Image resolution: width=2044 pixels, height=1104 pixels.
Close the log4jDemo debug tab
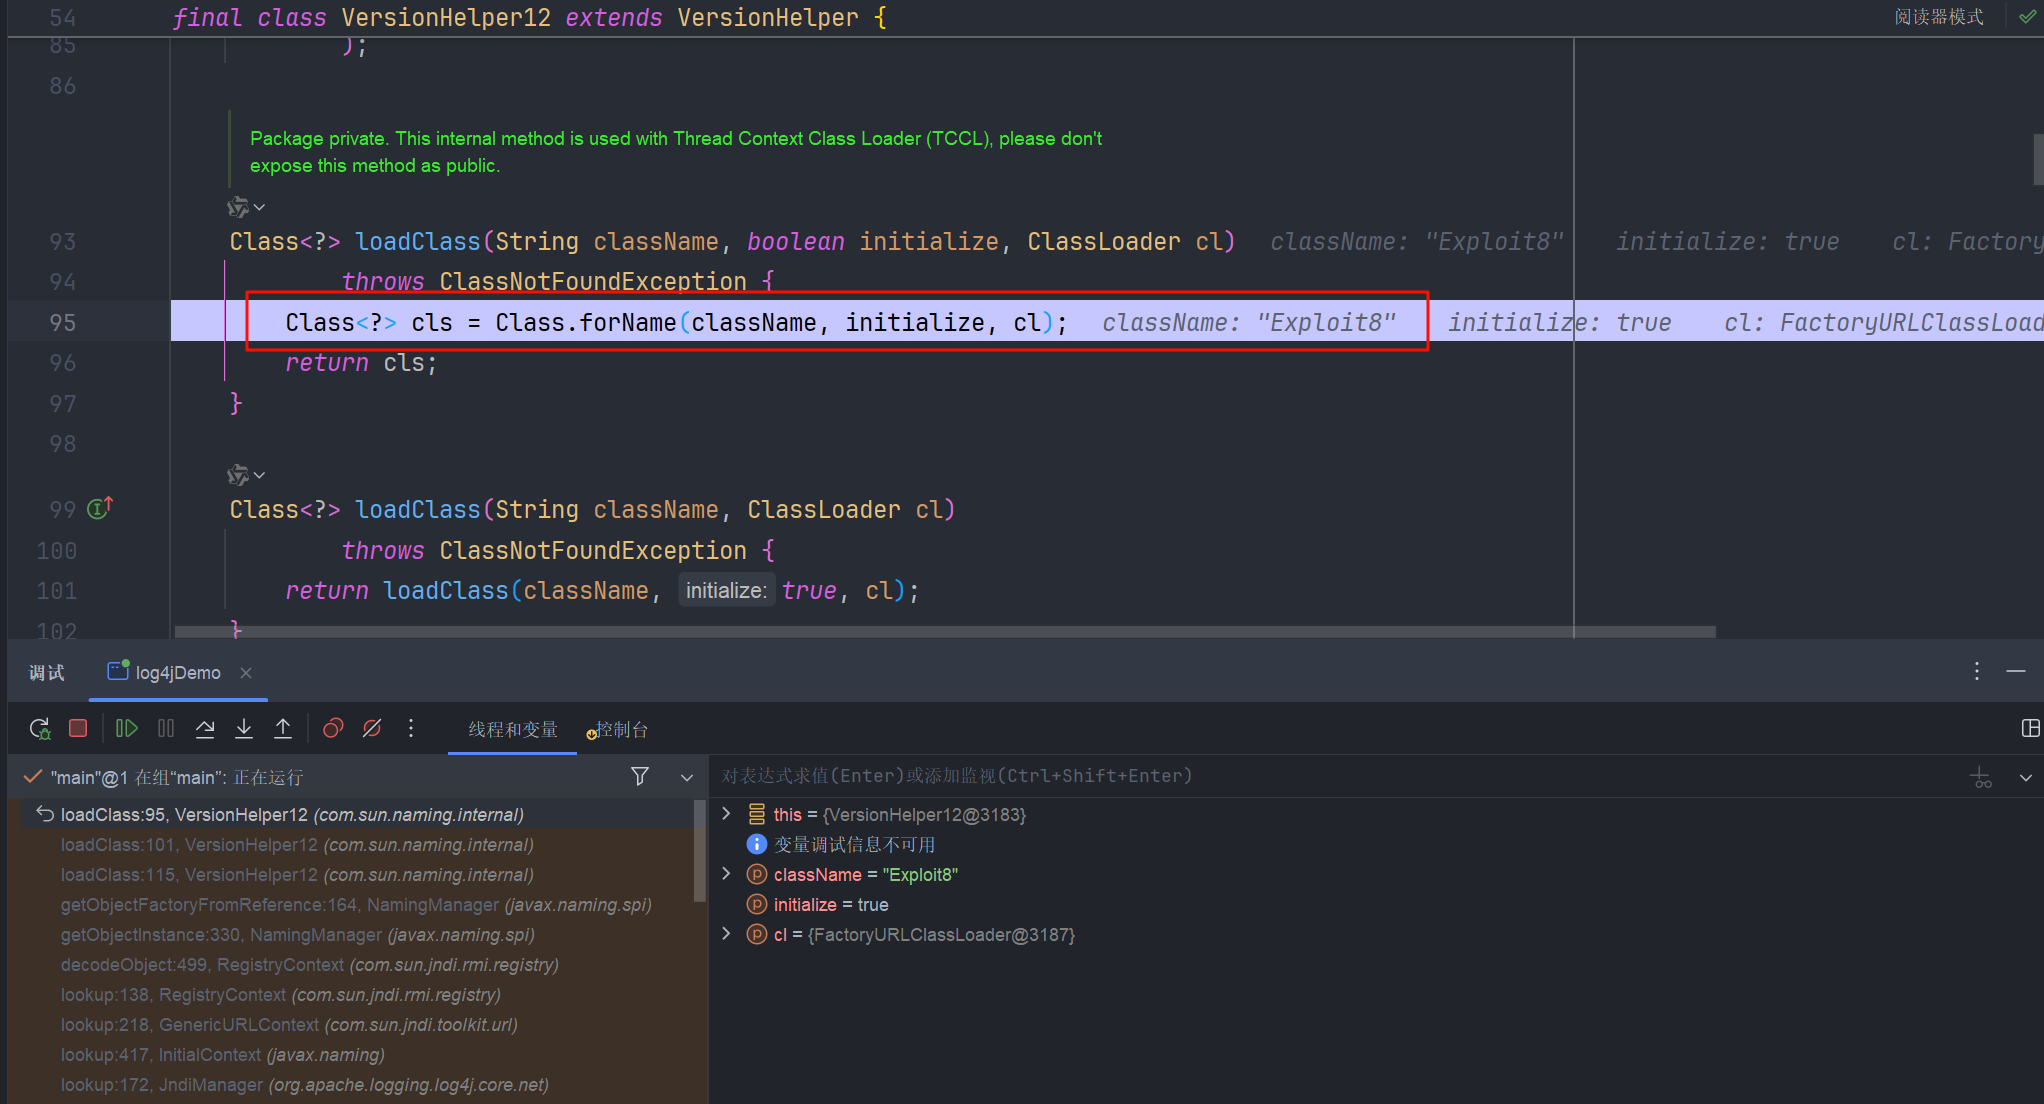pos(246,672)
